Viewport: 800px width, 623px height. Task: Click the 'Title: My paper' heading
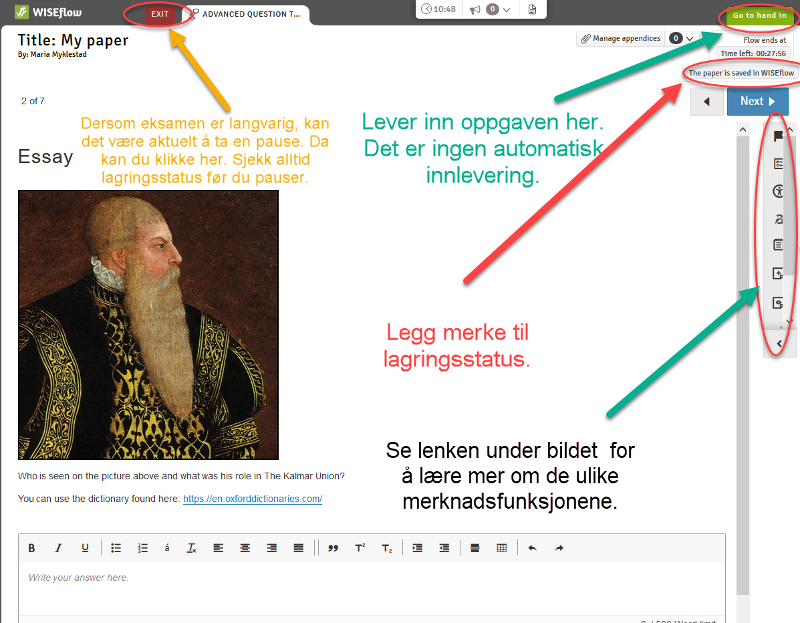click(73, 40)
